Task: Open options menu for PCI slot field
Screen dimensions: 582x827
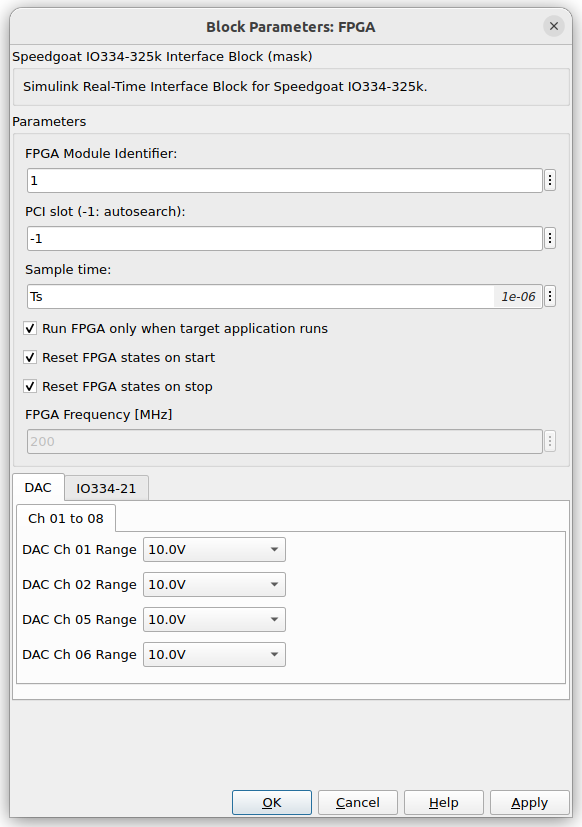Action: point(550,238)
